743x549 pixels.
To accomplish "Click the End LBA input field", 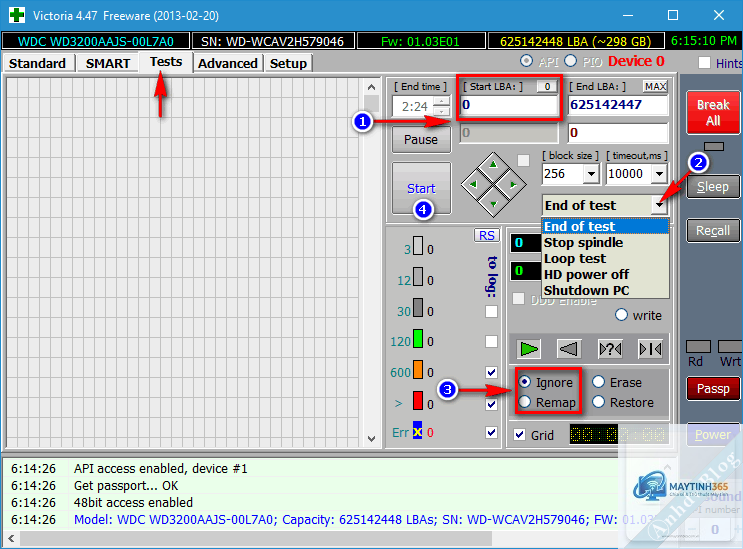I will point(618,105).
